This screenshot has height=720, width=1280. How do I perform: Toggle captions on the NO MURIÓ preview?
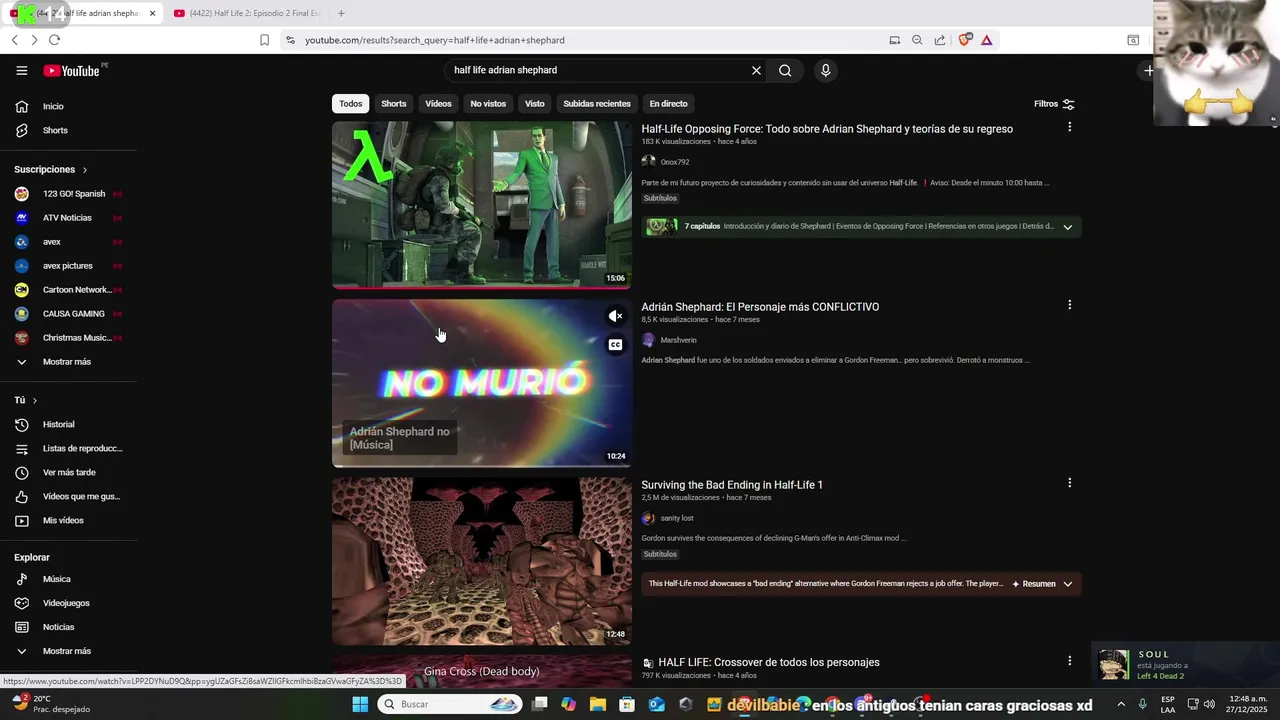(x=615, y=345)
